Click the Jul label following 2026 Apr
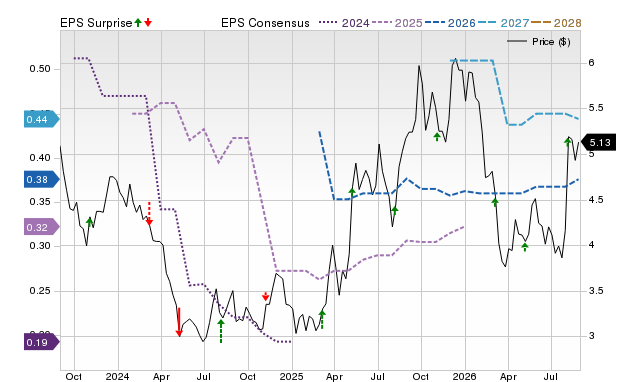 tap(551, 376)
